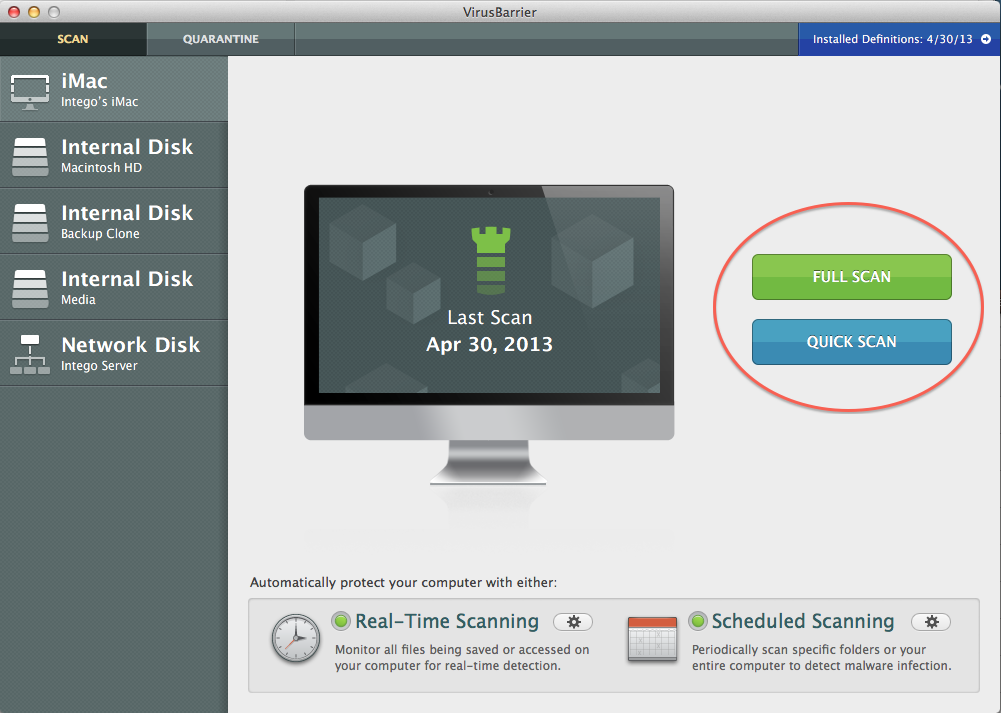Minimize the VirusBarrier window
This screenshot has height=713, width=1001.
[34, 11]
